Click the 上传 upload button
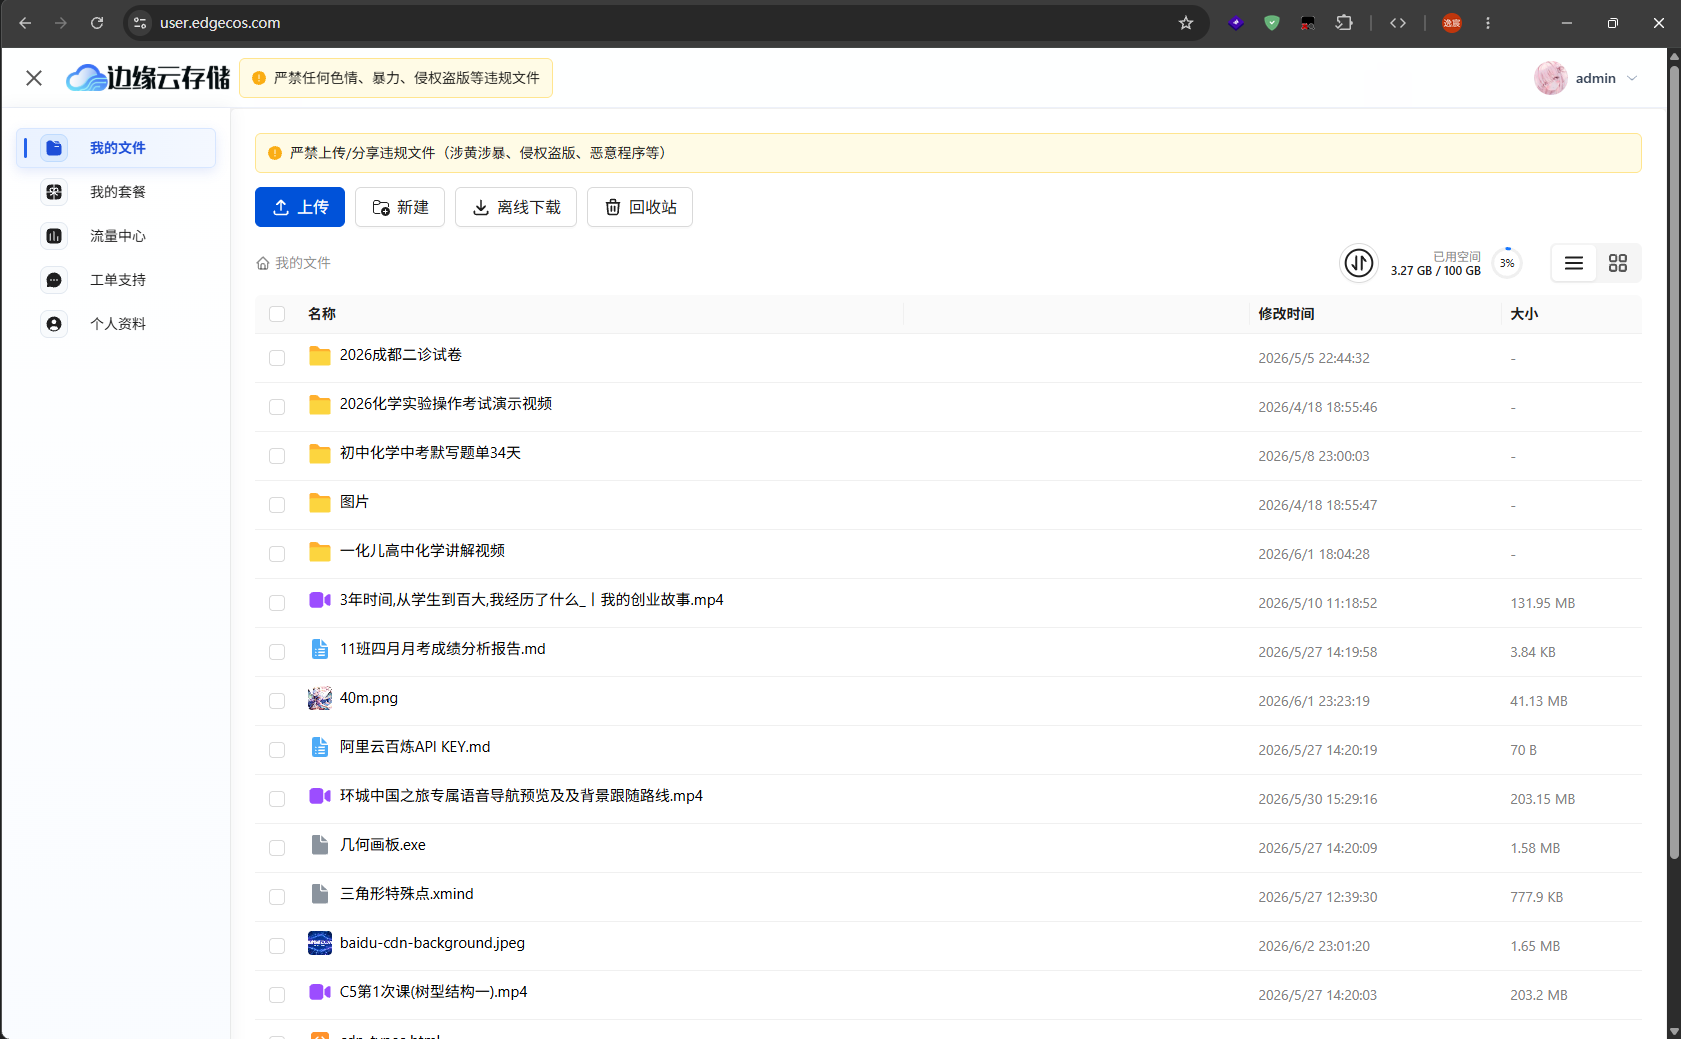 point(300,207)
